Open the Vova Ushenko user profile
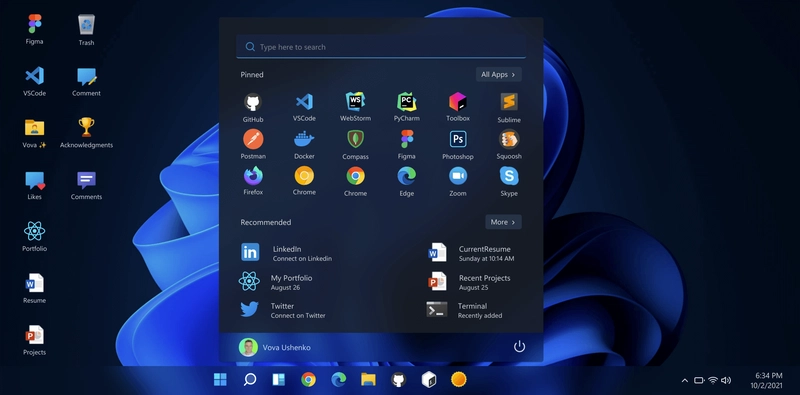 (274, 348)
